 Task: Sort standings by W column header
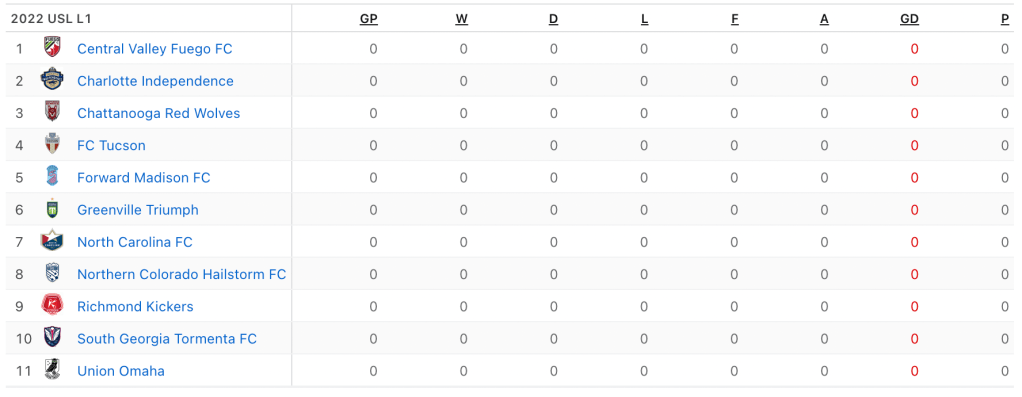(x=461, y=19)
